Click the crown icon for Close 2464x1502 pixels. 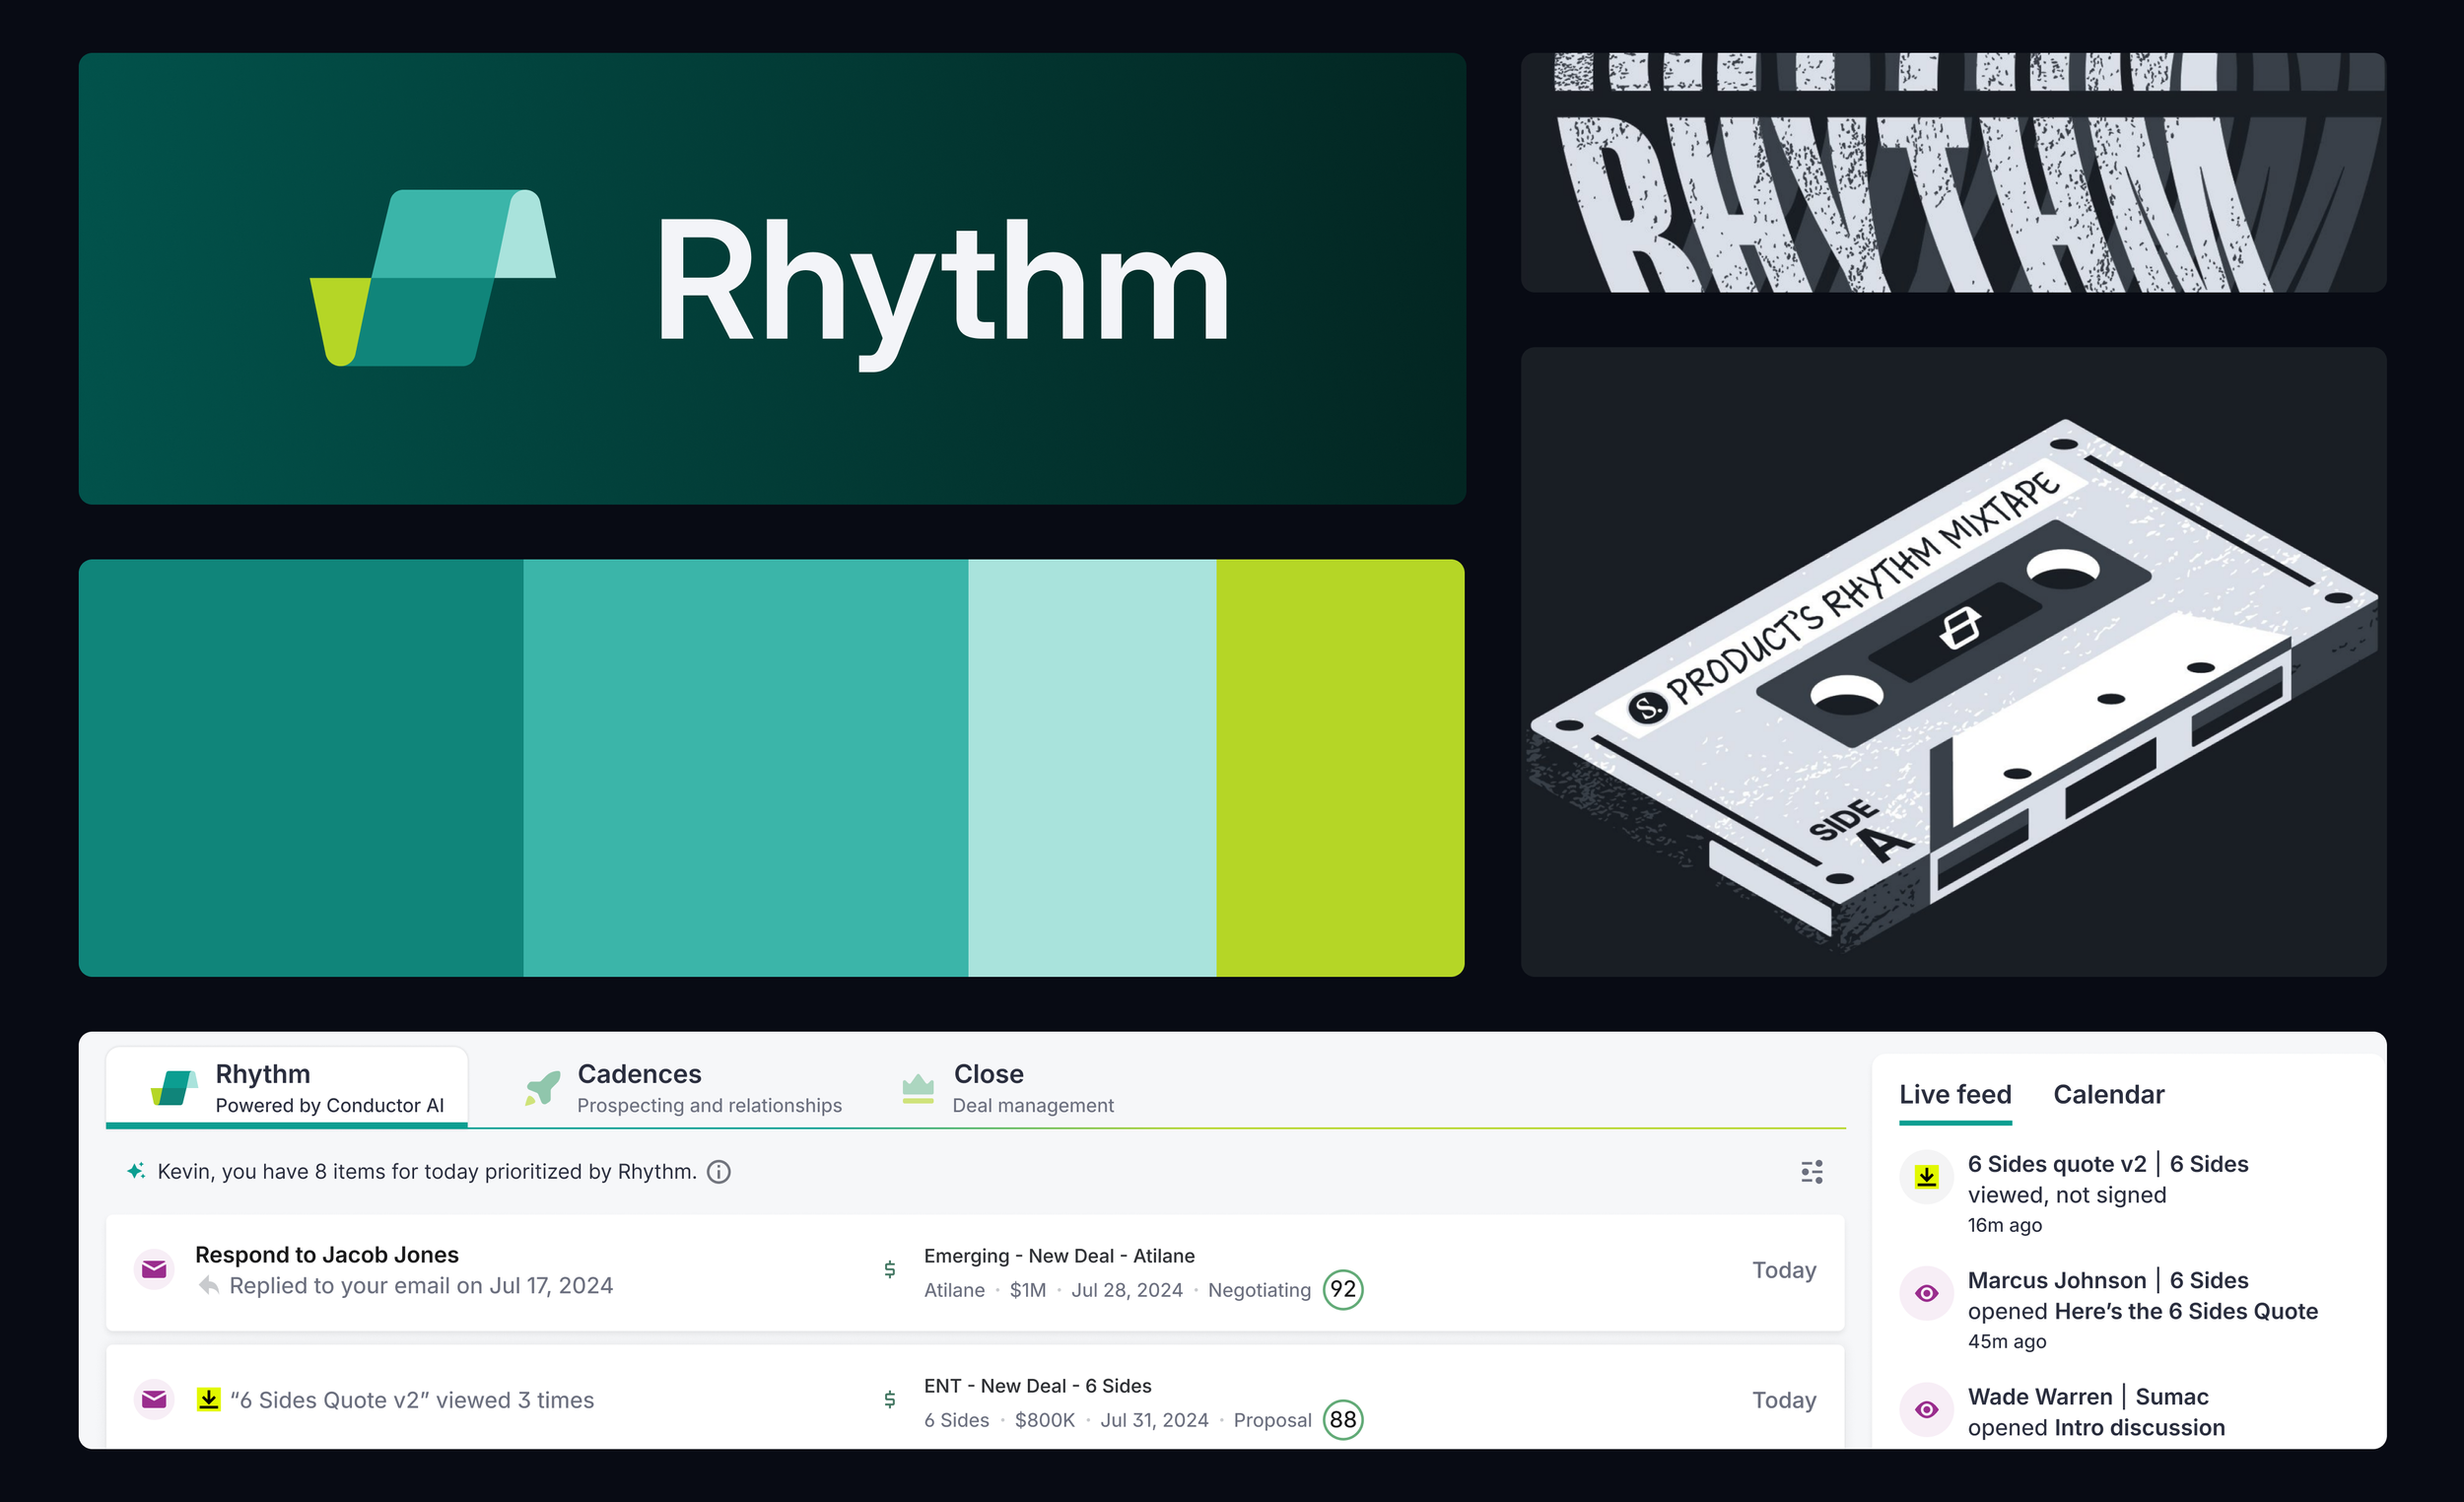click(917, 1088)
